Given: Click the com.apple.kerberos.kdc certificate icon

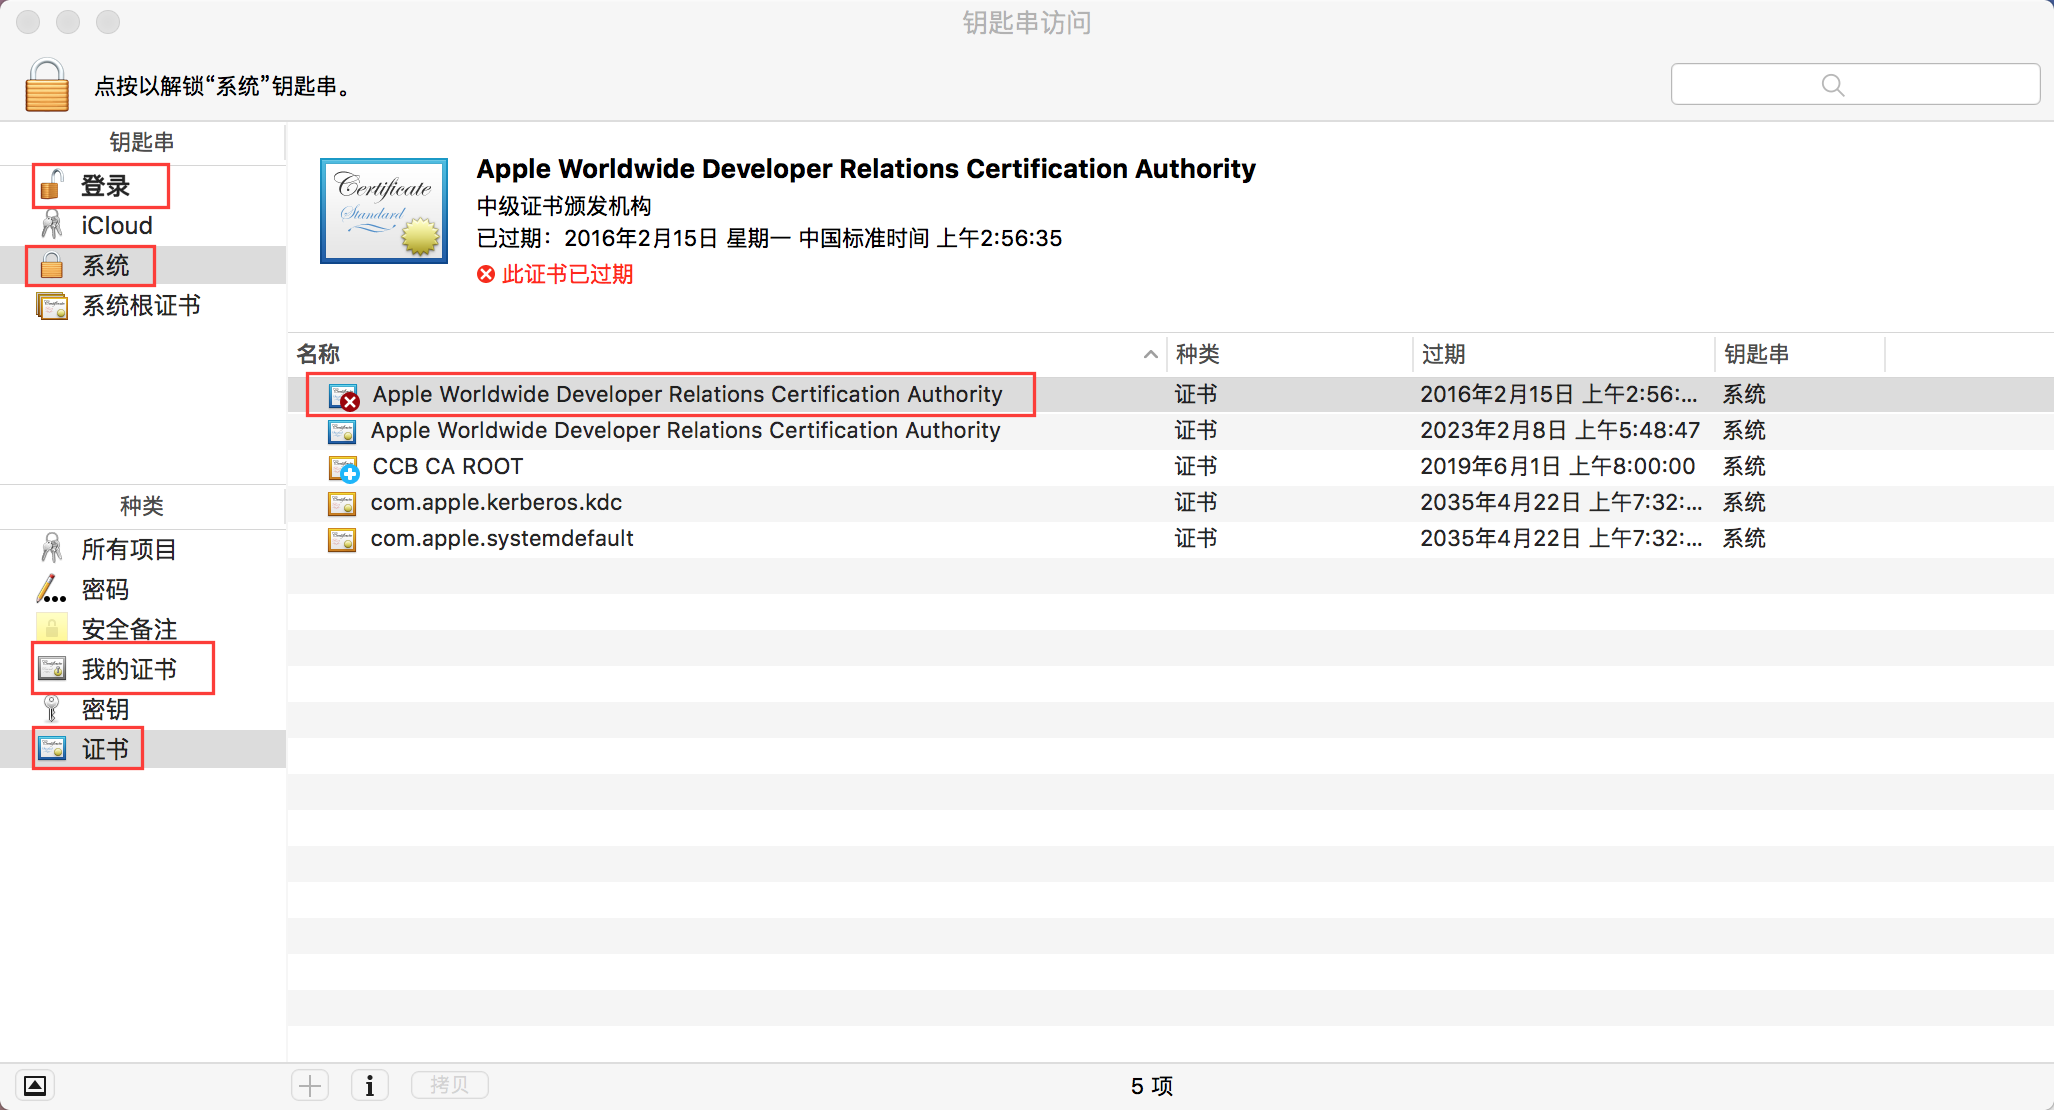Looking at the screenshot, I should pyautogui.click(x=342, y=503).
